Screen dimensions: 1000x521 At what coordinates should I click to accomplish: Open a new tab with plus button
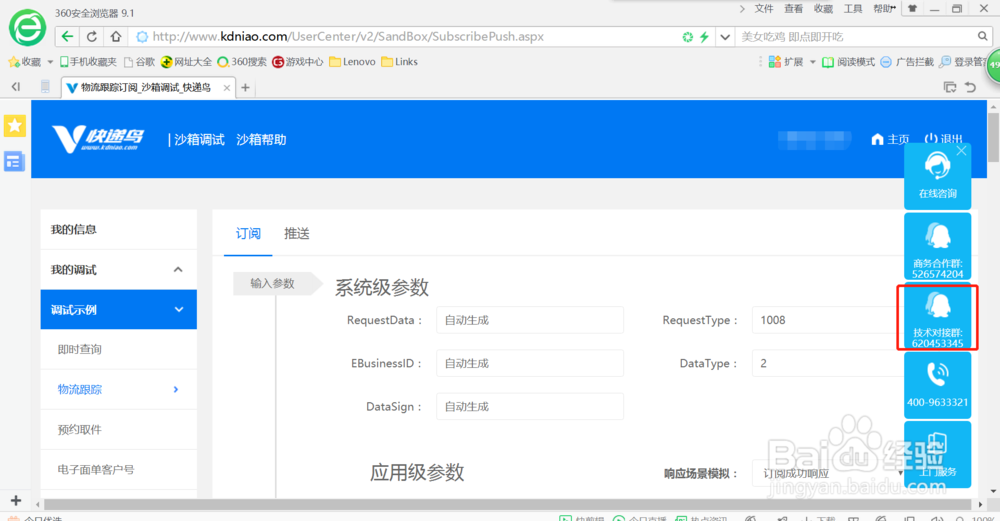pyautogui.click(x=245, y=87)
